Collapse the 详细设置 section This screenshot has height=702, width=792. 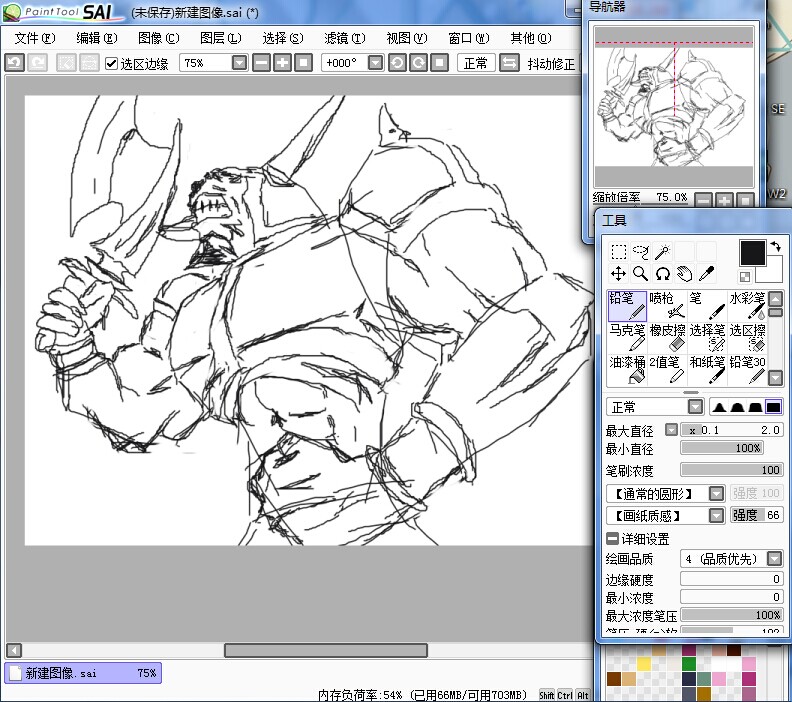(613, 539)
